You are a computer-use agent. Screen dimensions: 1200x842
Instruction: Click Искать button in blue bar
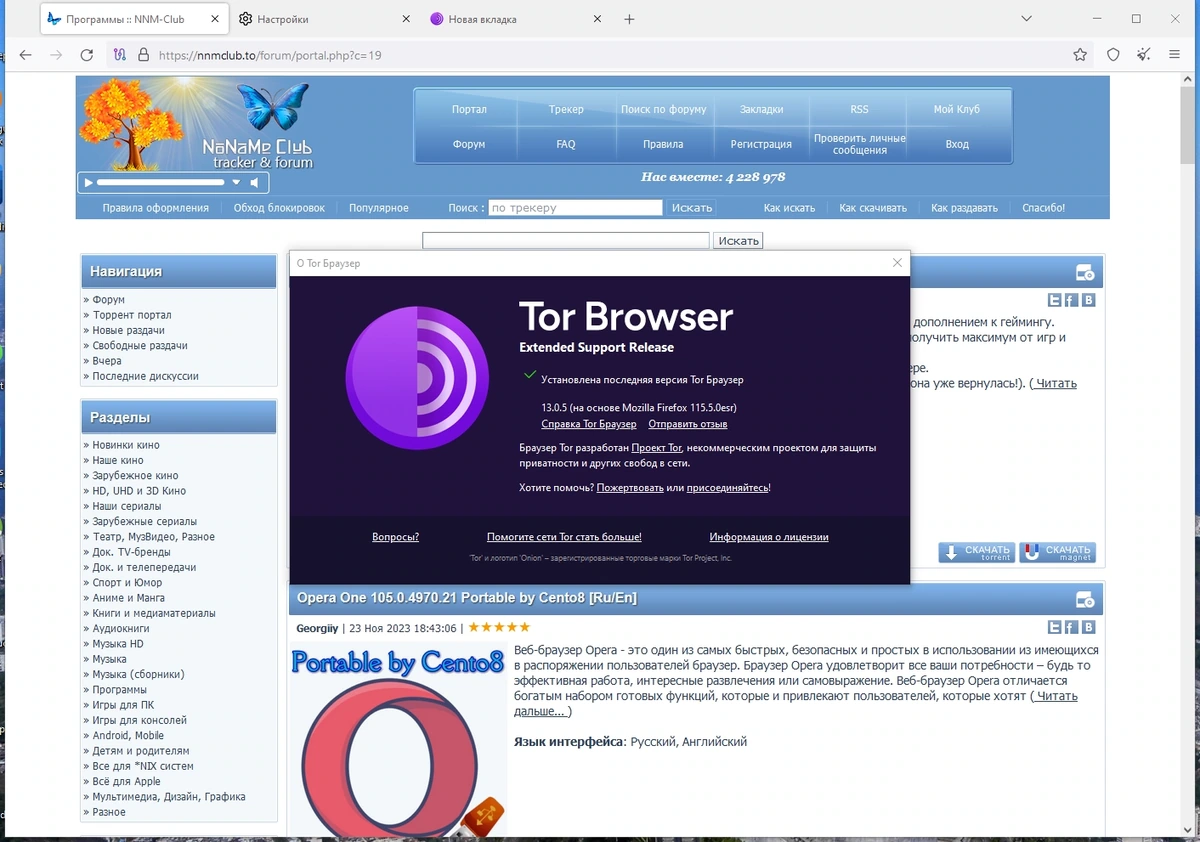click(692, 208)
